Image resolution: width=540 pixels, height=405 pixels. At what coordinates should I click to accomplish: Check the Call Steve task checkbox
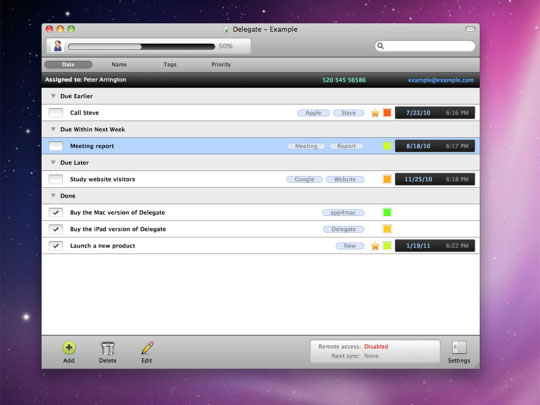coord(56,113)
